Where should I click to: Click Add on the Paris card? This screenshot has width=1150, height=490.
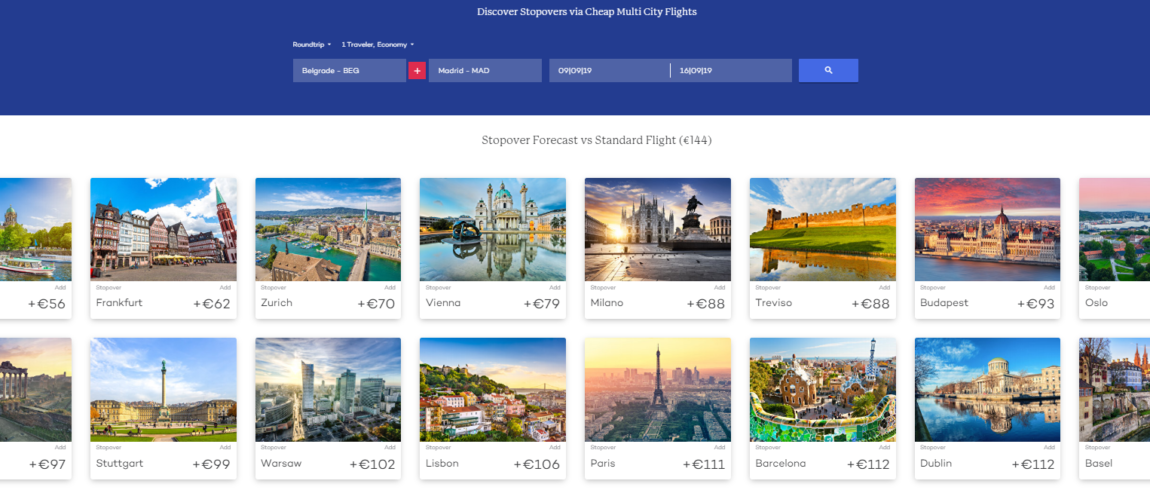(719, 447)
